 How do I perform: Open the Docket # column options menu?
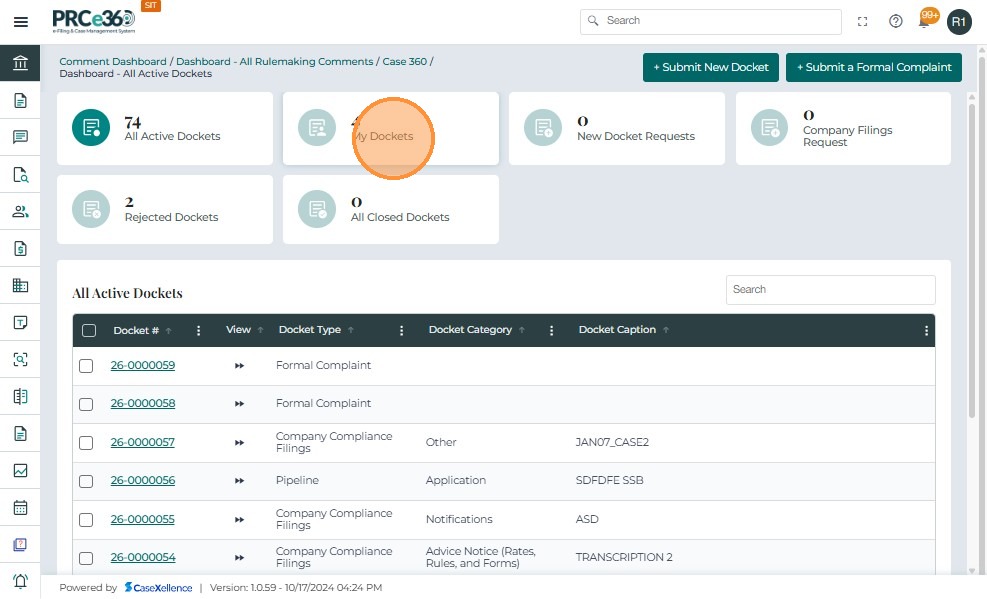pyautogui.click(x=198, y=331)
